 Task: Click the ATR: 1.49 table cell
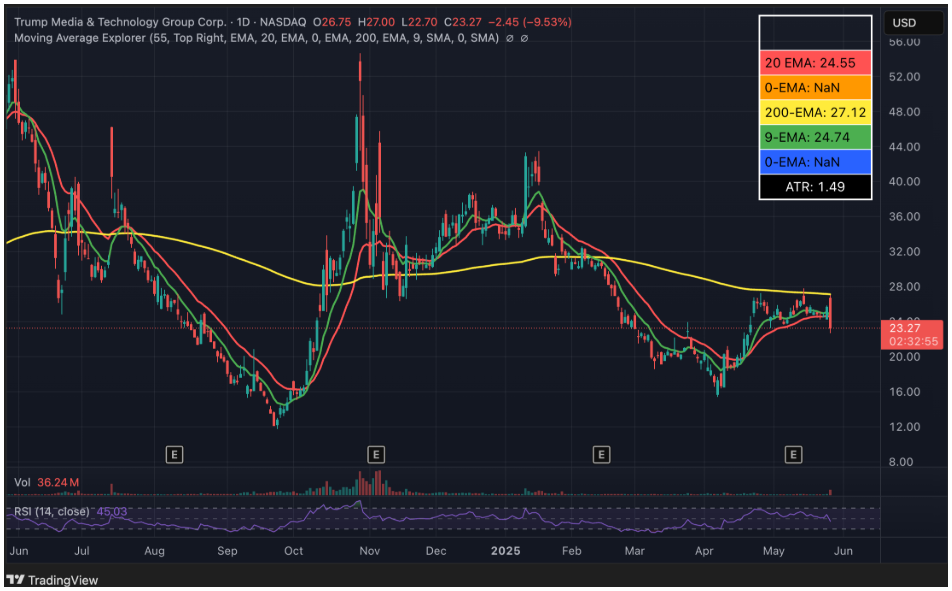pyautogui.click(x=815, y=187)
